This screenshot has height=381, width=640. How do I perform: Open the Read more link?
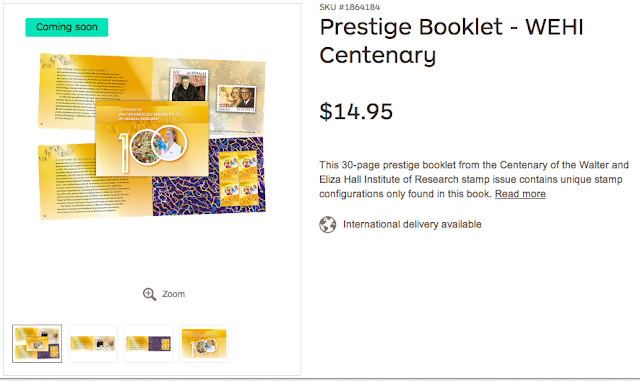(x=520, y=194)
